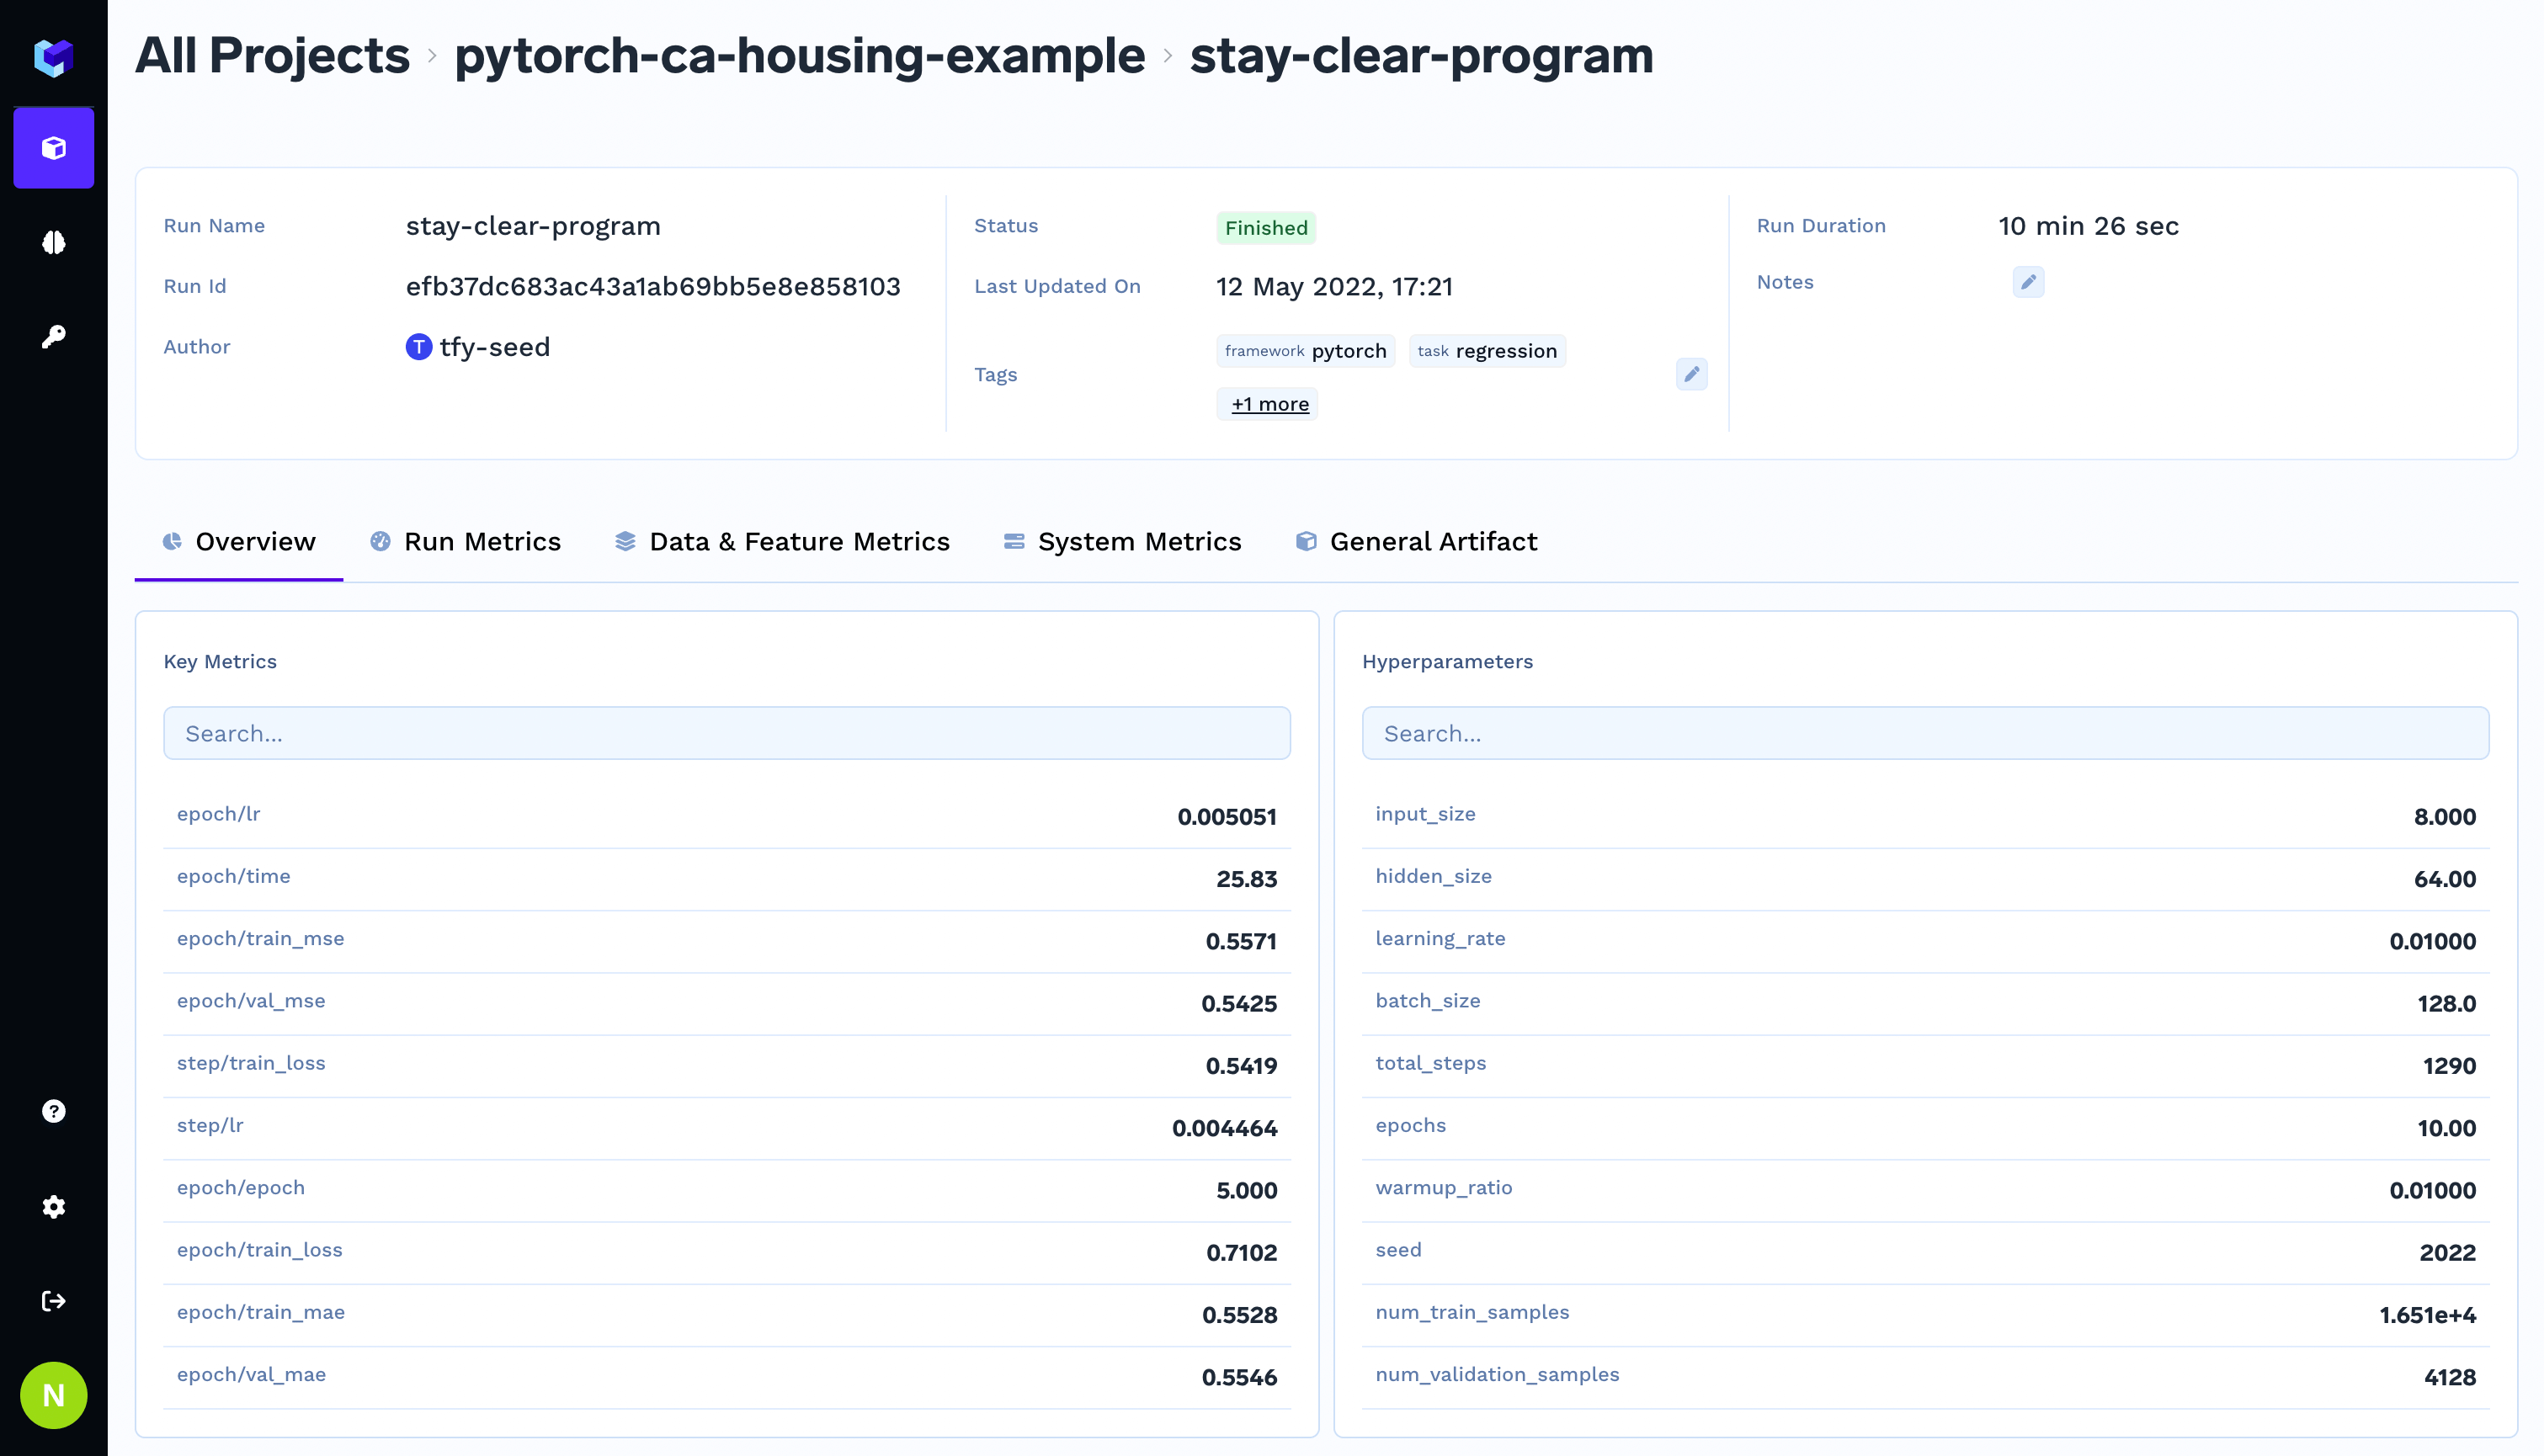Click the learning_rate hyperparameter
The image size is (2544, 1456).
click(1925, 941)
